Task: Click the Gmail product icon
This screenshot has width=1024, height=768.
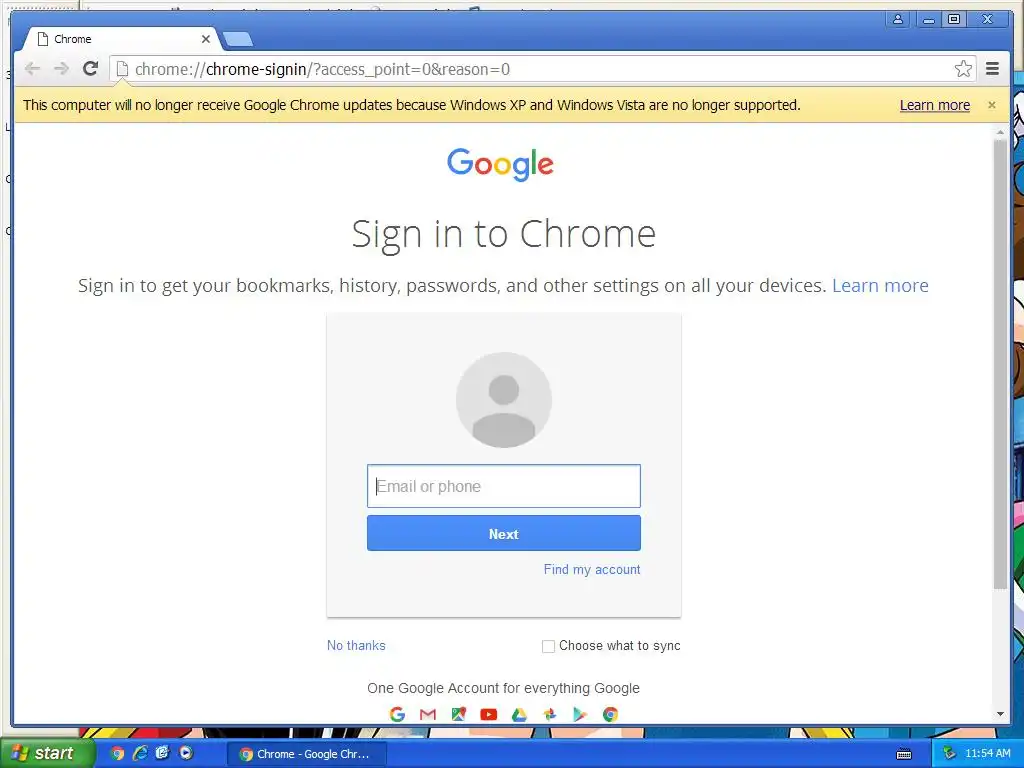Action: tap(428, 714)
